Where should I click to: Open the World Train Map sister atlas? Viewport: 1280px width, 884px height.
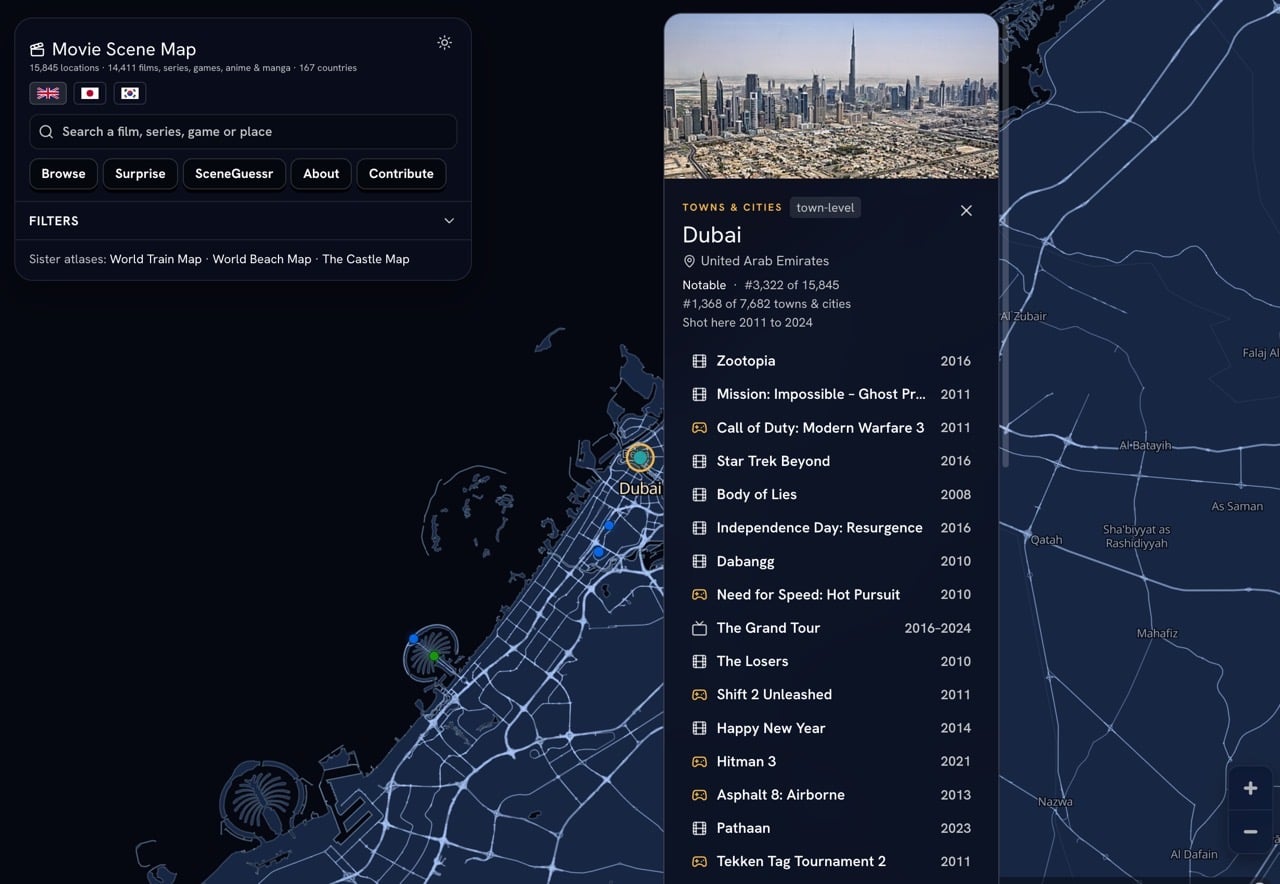tap(156, 259)
